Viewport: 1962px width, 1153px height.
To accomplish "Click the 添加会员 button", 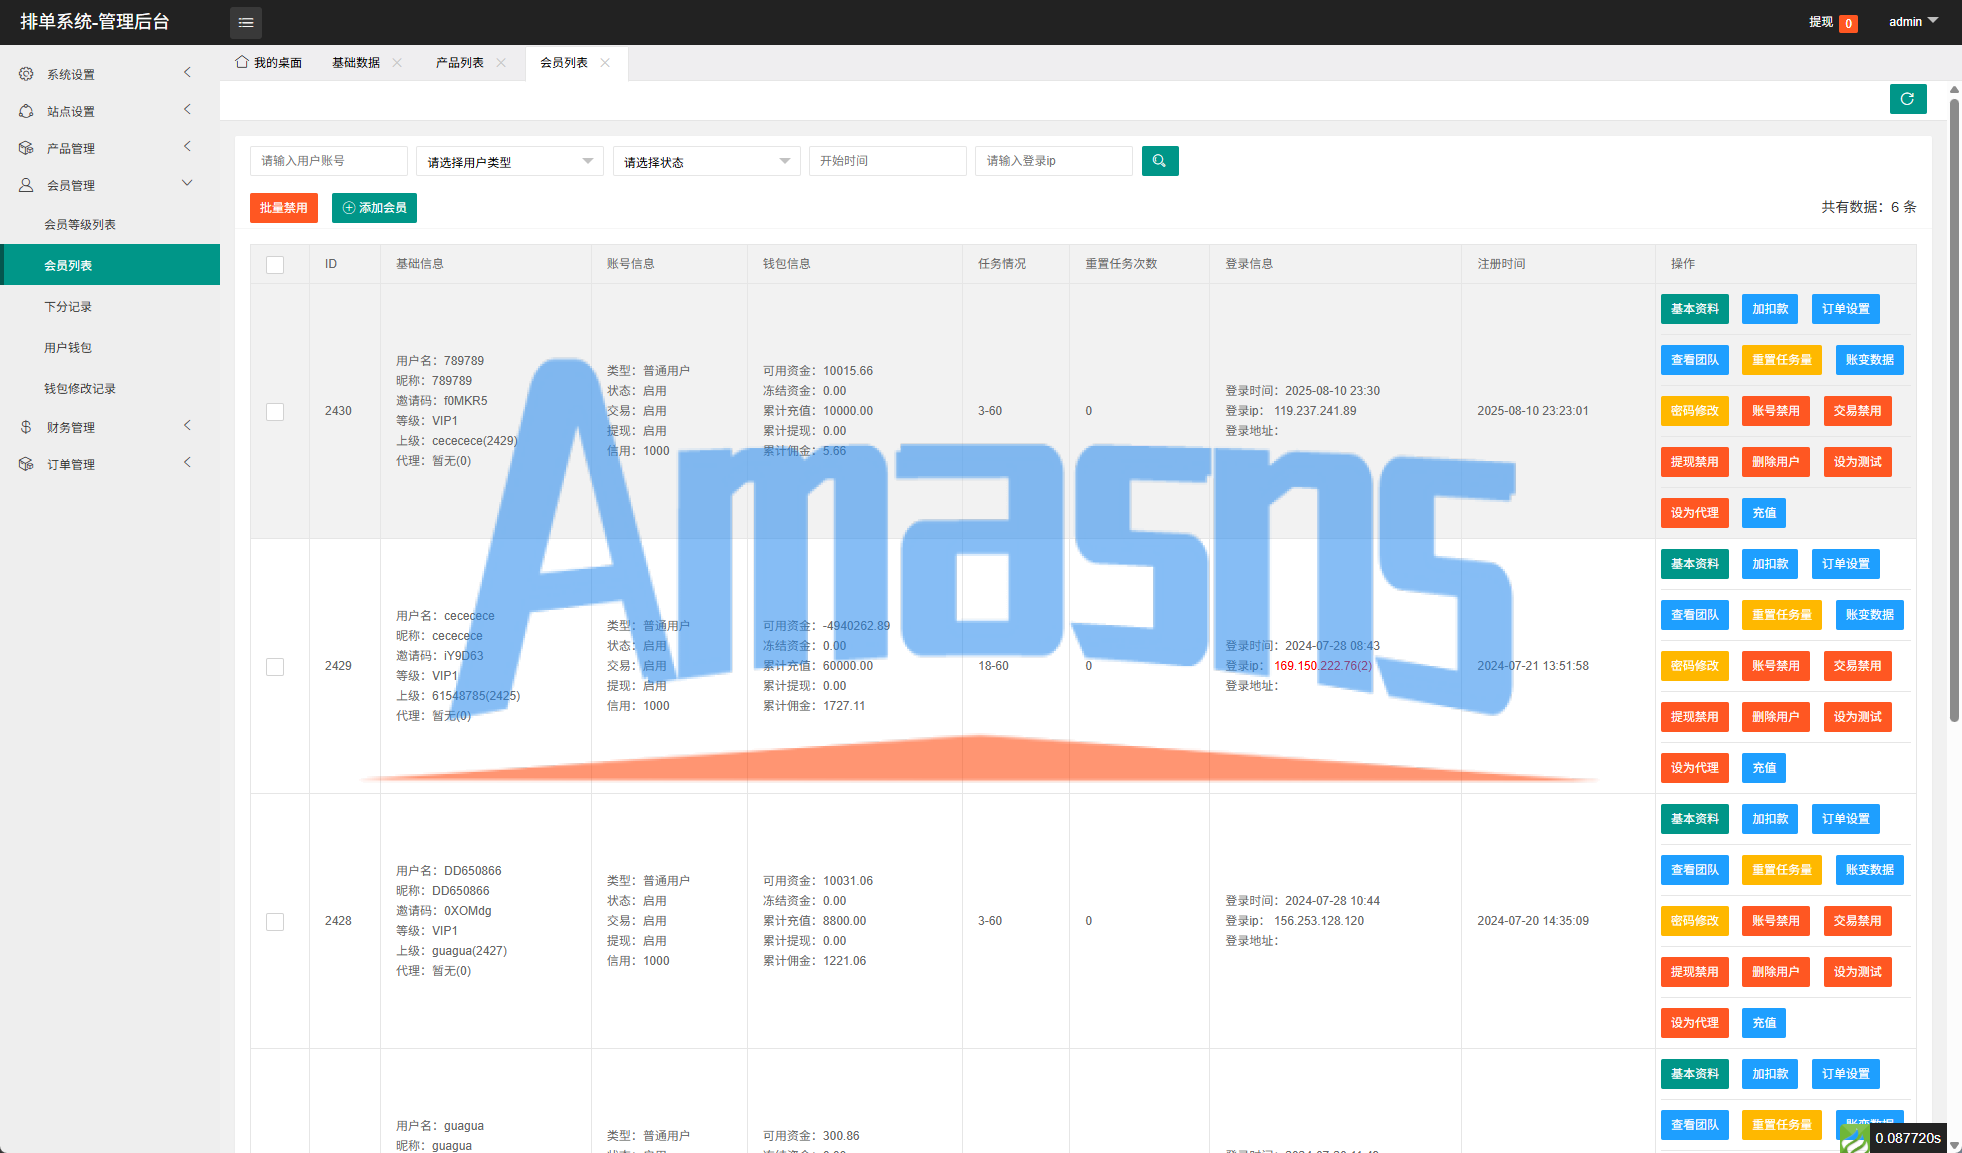I will [374, 208].
